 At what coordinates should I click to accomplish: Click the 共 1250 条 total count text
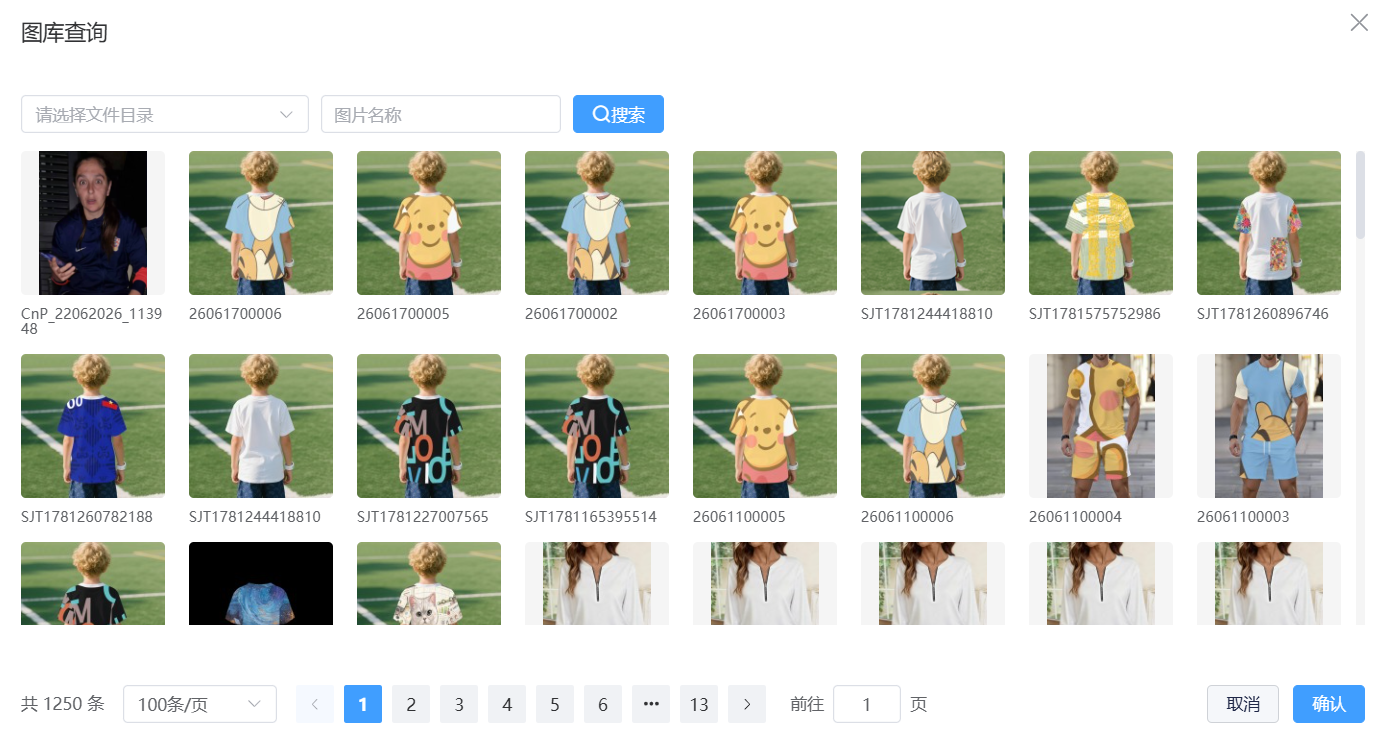coord(63,704)
